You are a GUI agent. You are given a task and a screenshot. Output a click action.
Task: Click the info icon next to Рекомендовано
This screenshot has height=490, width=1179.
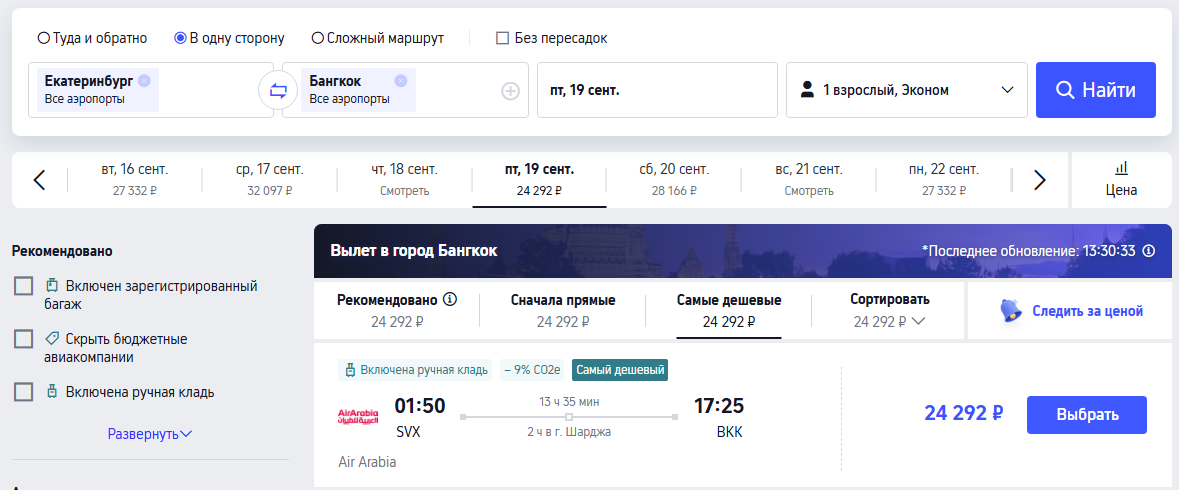pyautogui.click(x=450, y=300)
